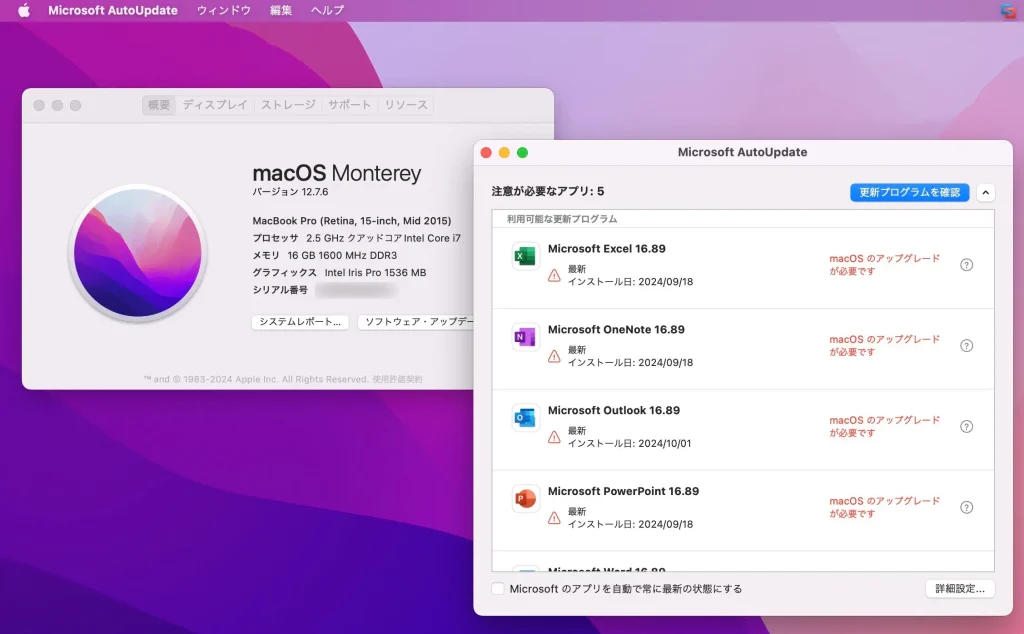Image resolution: width=1024 pixels, height=634 pixels.
Task: Click the Excel warning triangle icon
Action: click(x=554, y=276)
